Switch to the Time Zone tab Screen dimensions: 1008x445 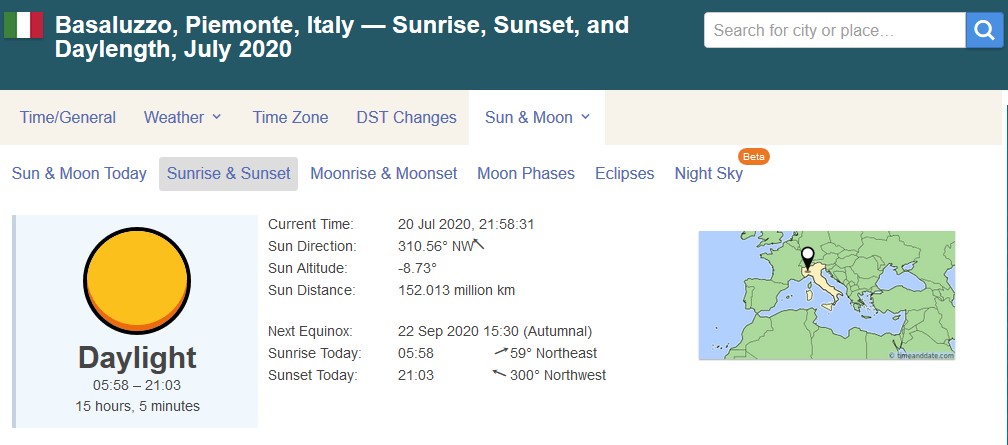point(290,117)
